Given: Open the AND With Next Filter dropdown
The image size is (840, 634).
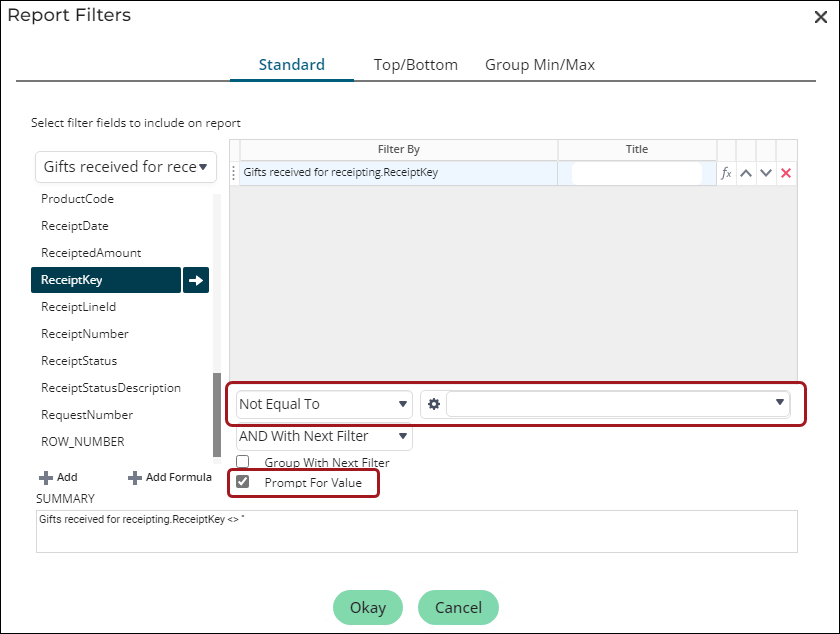Looking at the screenshot, I should tap(324, 436).
